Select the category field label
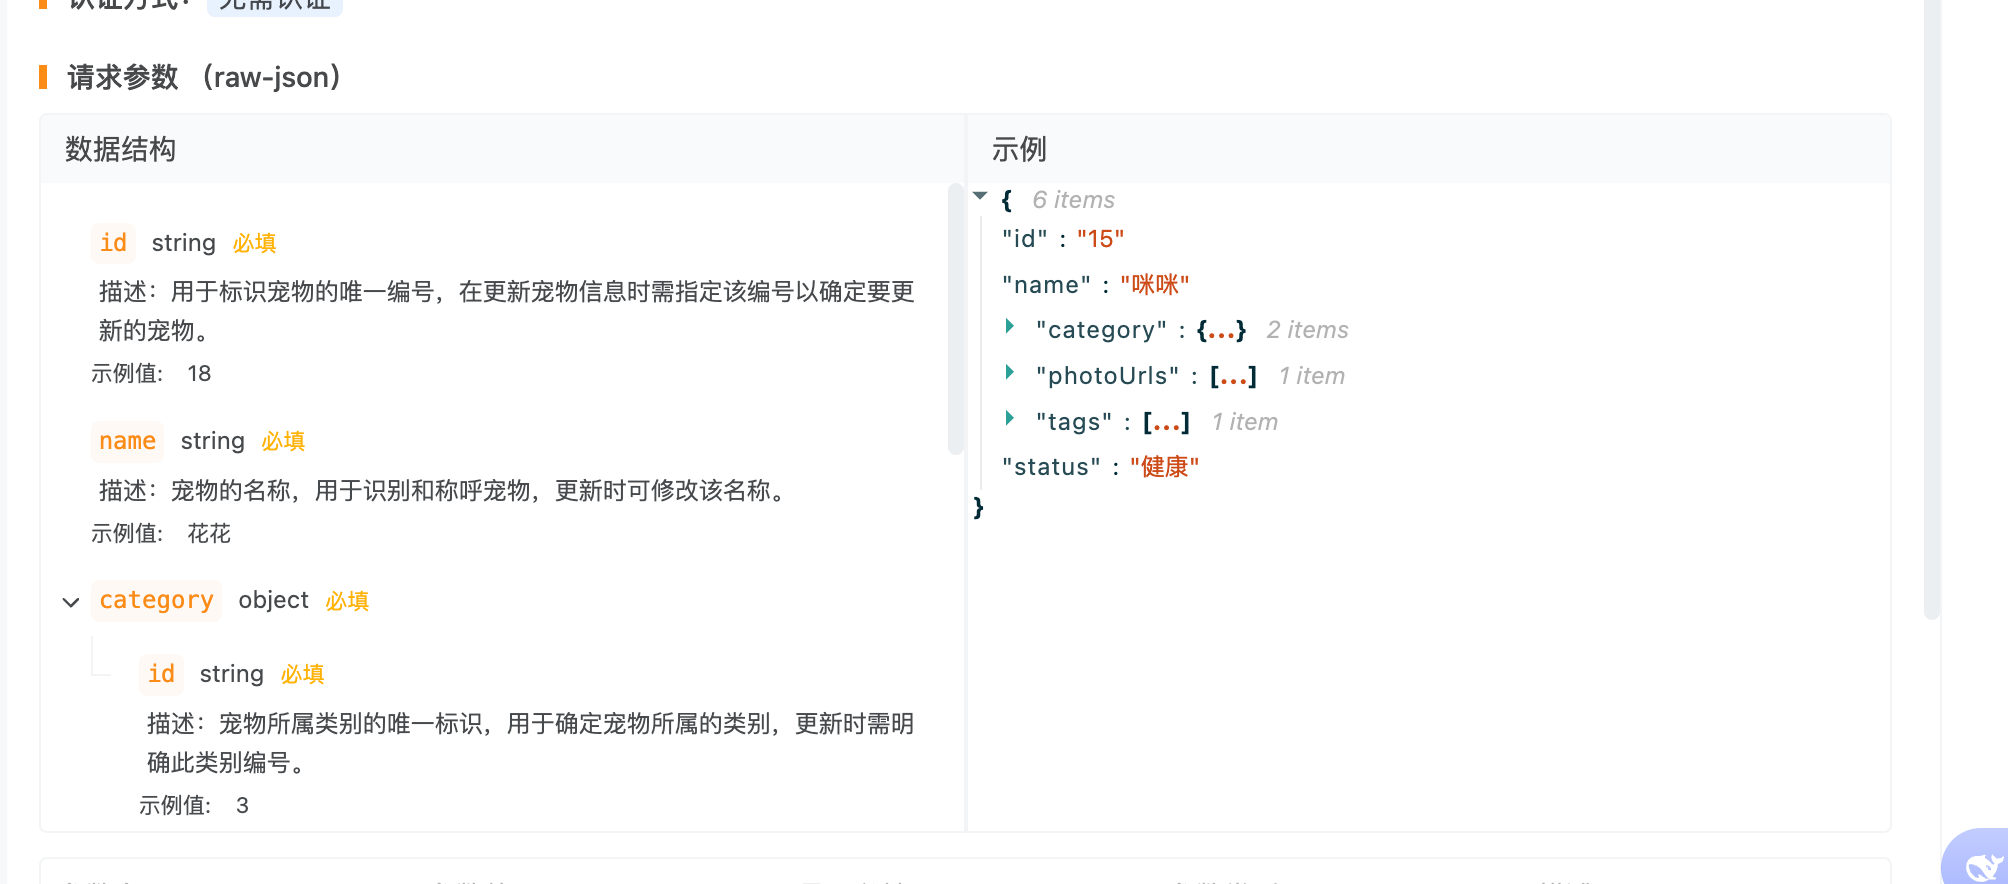Screen dimensions: 2008x884 coord(156,600)
